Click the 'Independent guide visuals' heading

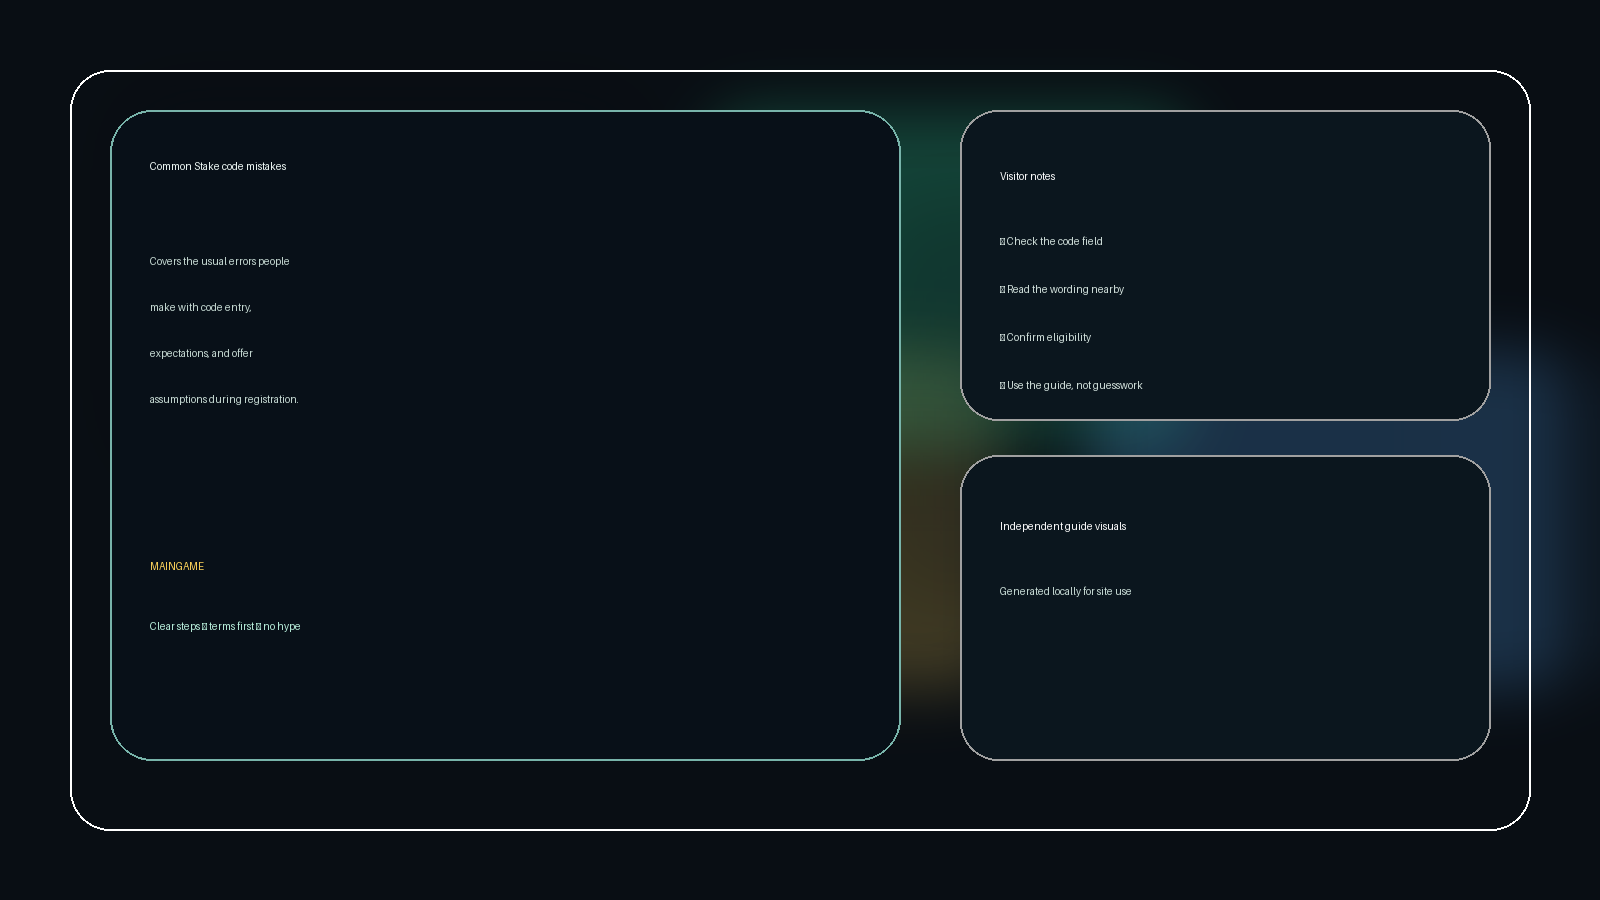click(x=1063, y=526)
